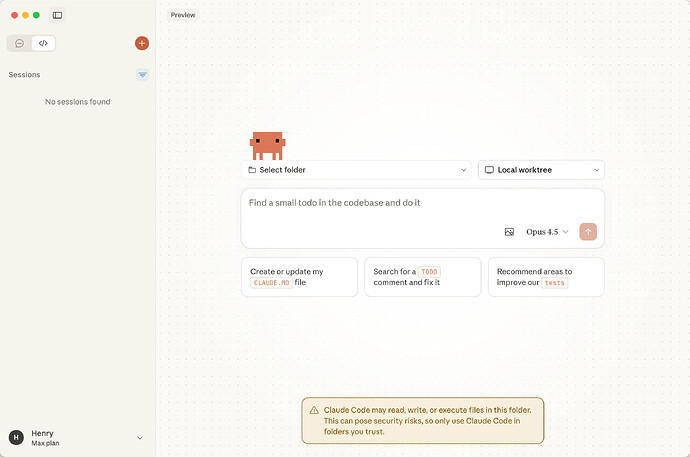Click the Preview badge
This screenshot has height=457, width=690.
(x=183, y=15)
